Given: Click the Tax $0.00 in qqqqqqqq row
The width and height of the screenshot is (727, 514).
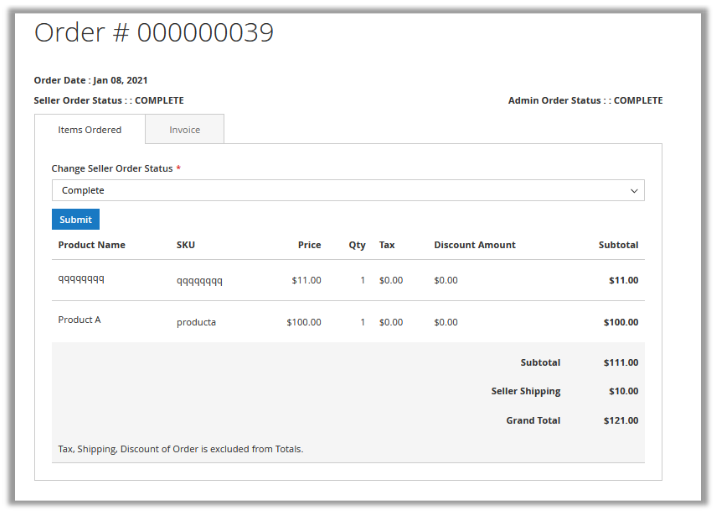Looking at the screenshot, I should click(391, 280).
